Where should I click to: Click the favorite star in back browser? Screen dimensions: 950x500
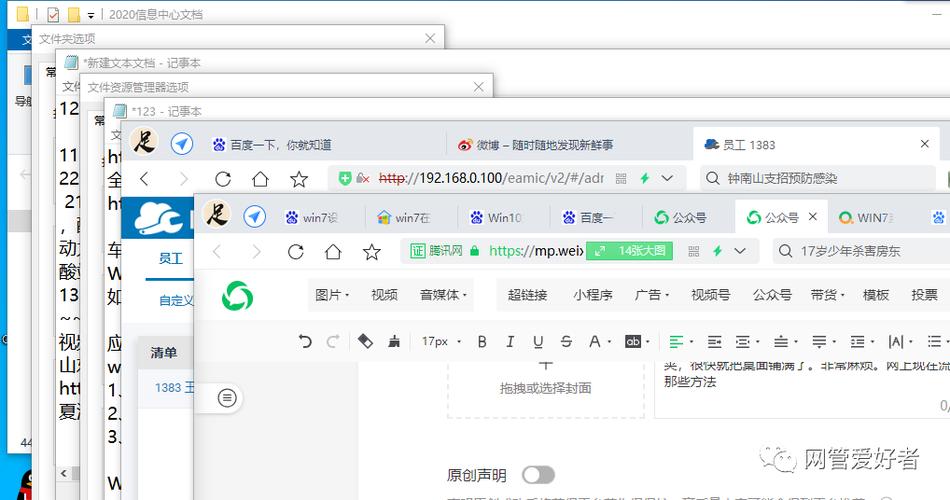299,179
